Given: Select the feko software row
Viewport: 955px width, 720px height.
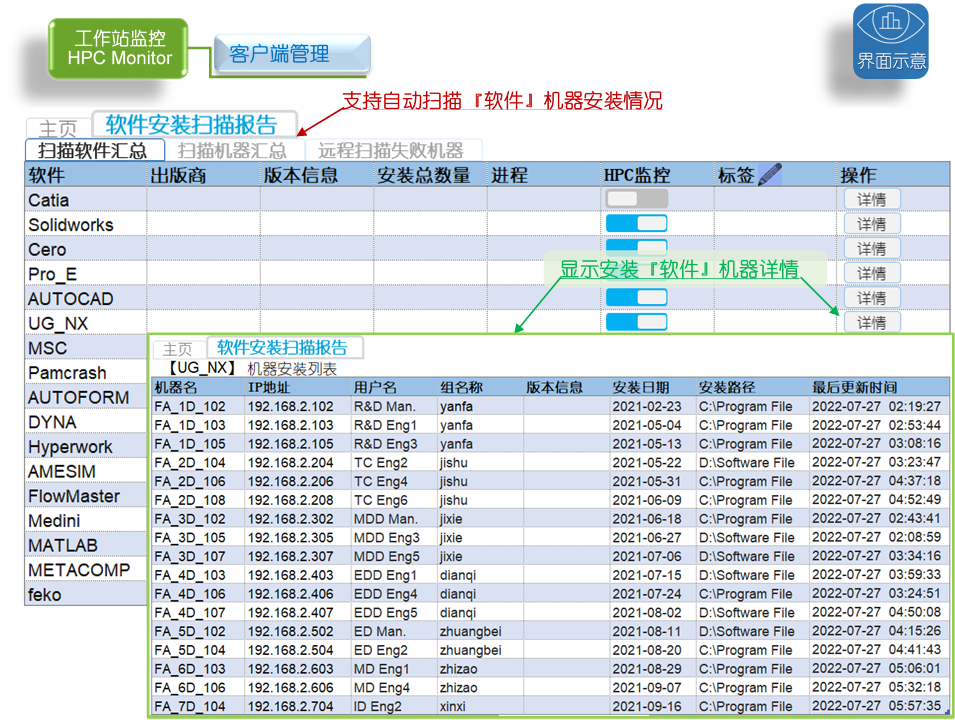Looking at the screenshot, I should coord(86,594).
